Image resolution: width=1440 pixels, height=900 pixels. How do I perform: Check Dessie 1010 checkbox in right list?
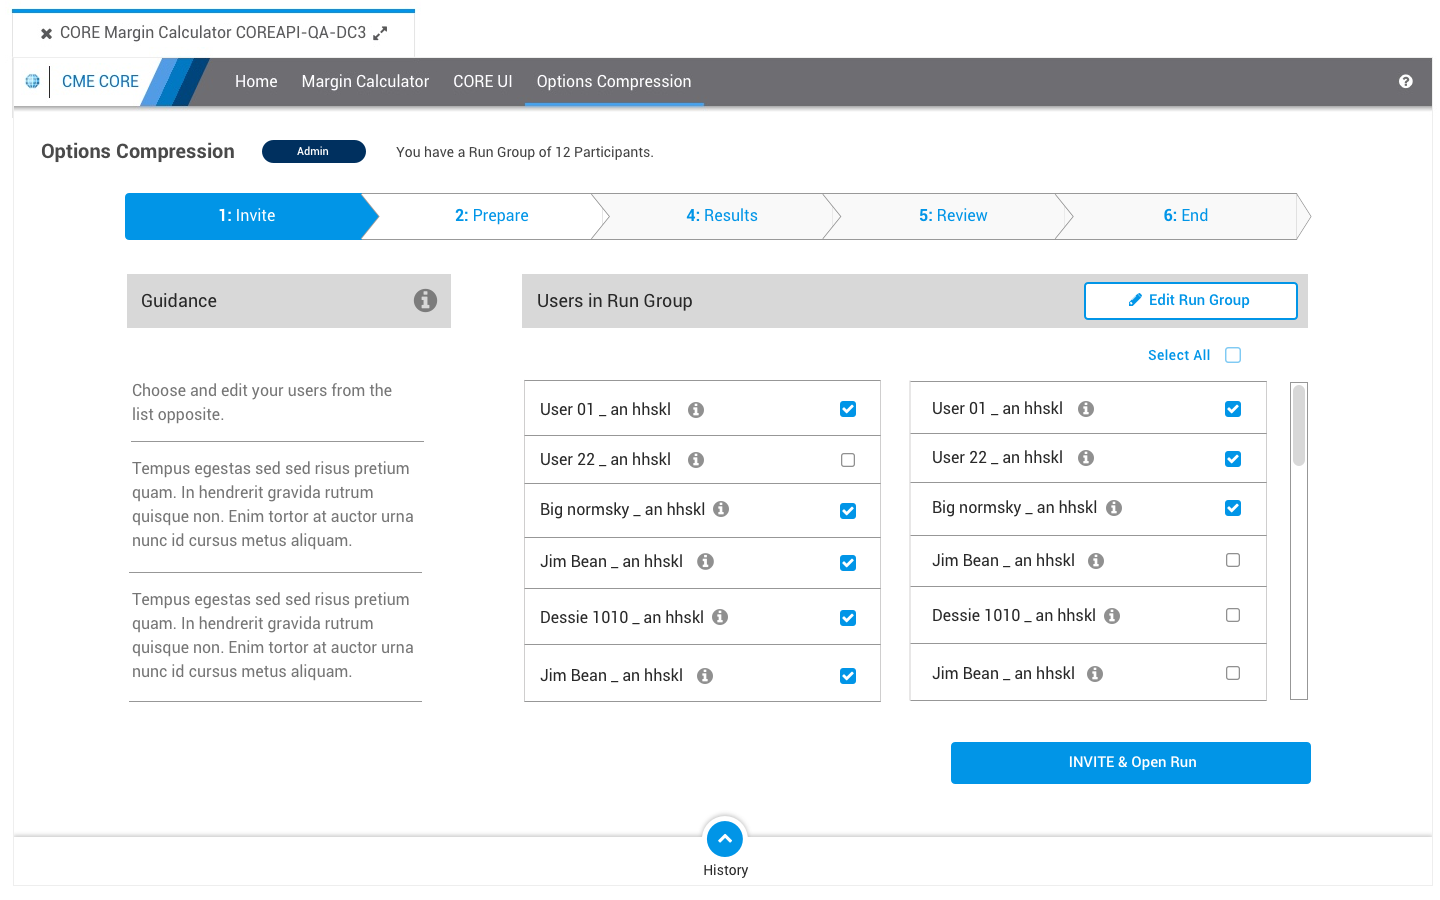pos(1233,615)
